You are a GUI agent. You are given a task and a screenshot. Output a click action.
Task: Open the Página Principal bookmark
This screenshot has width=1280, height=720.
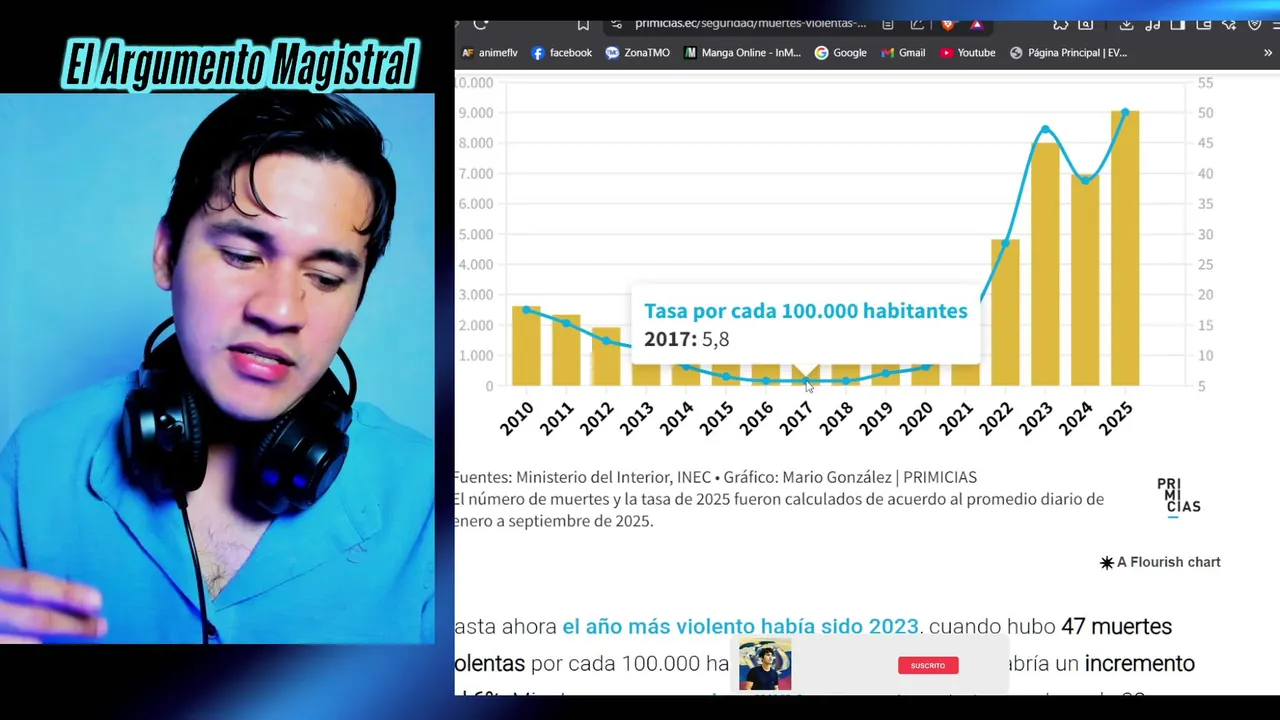[1068, 53]
